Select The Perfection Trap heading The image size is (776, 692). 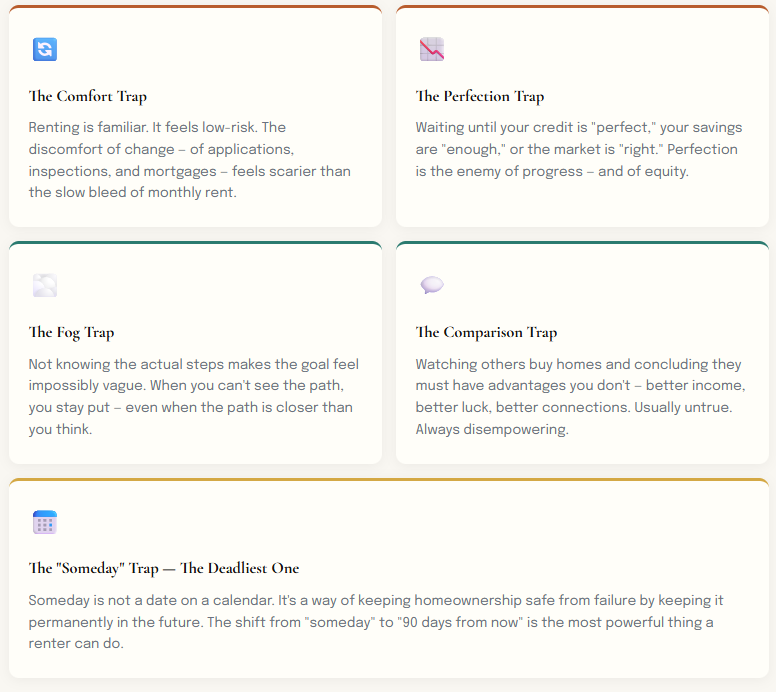click(480, 96)
